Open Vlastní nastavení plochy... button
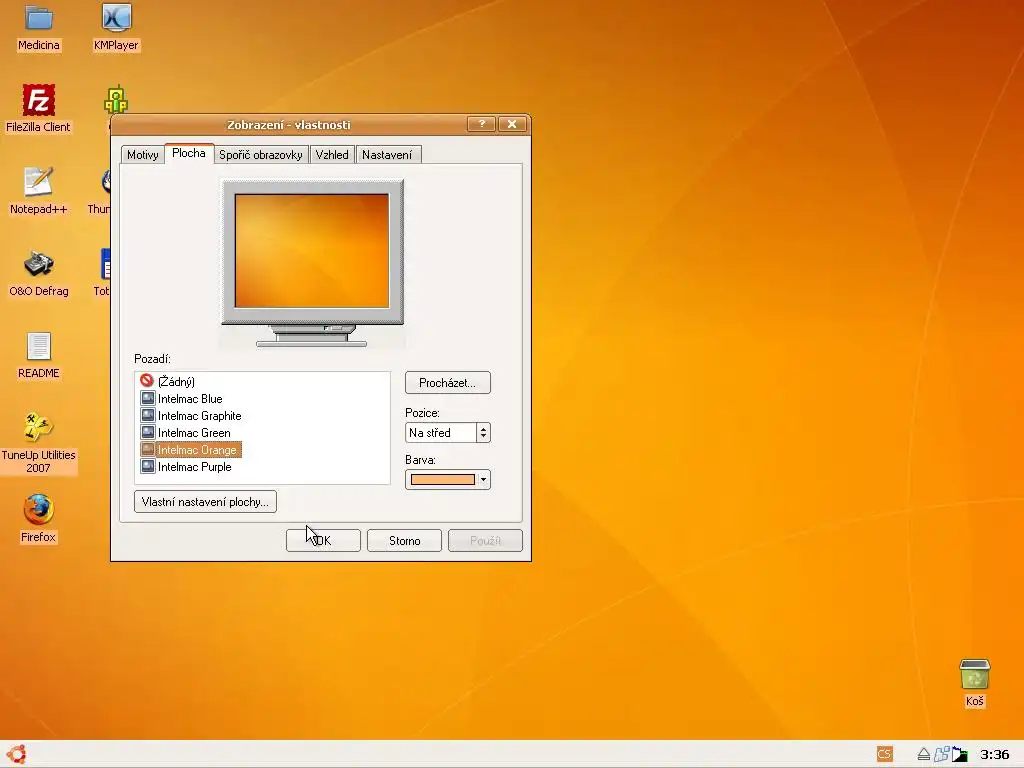The image size is (1024, 768). [x=205, y=502]
